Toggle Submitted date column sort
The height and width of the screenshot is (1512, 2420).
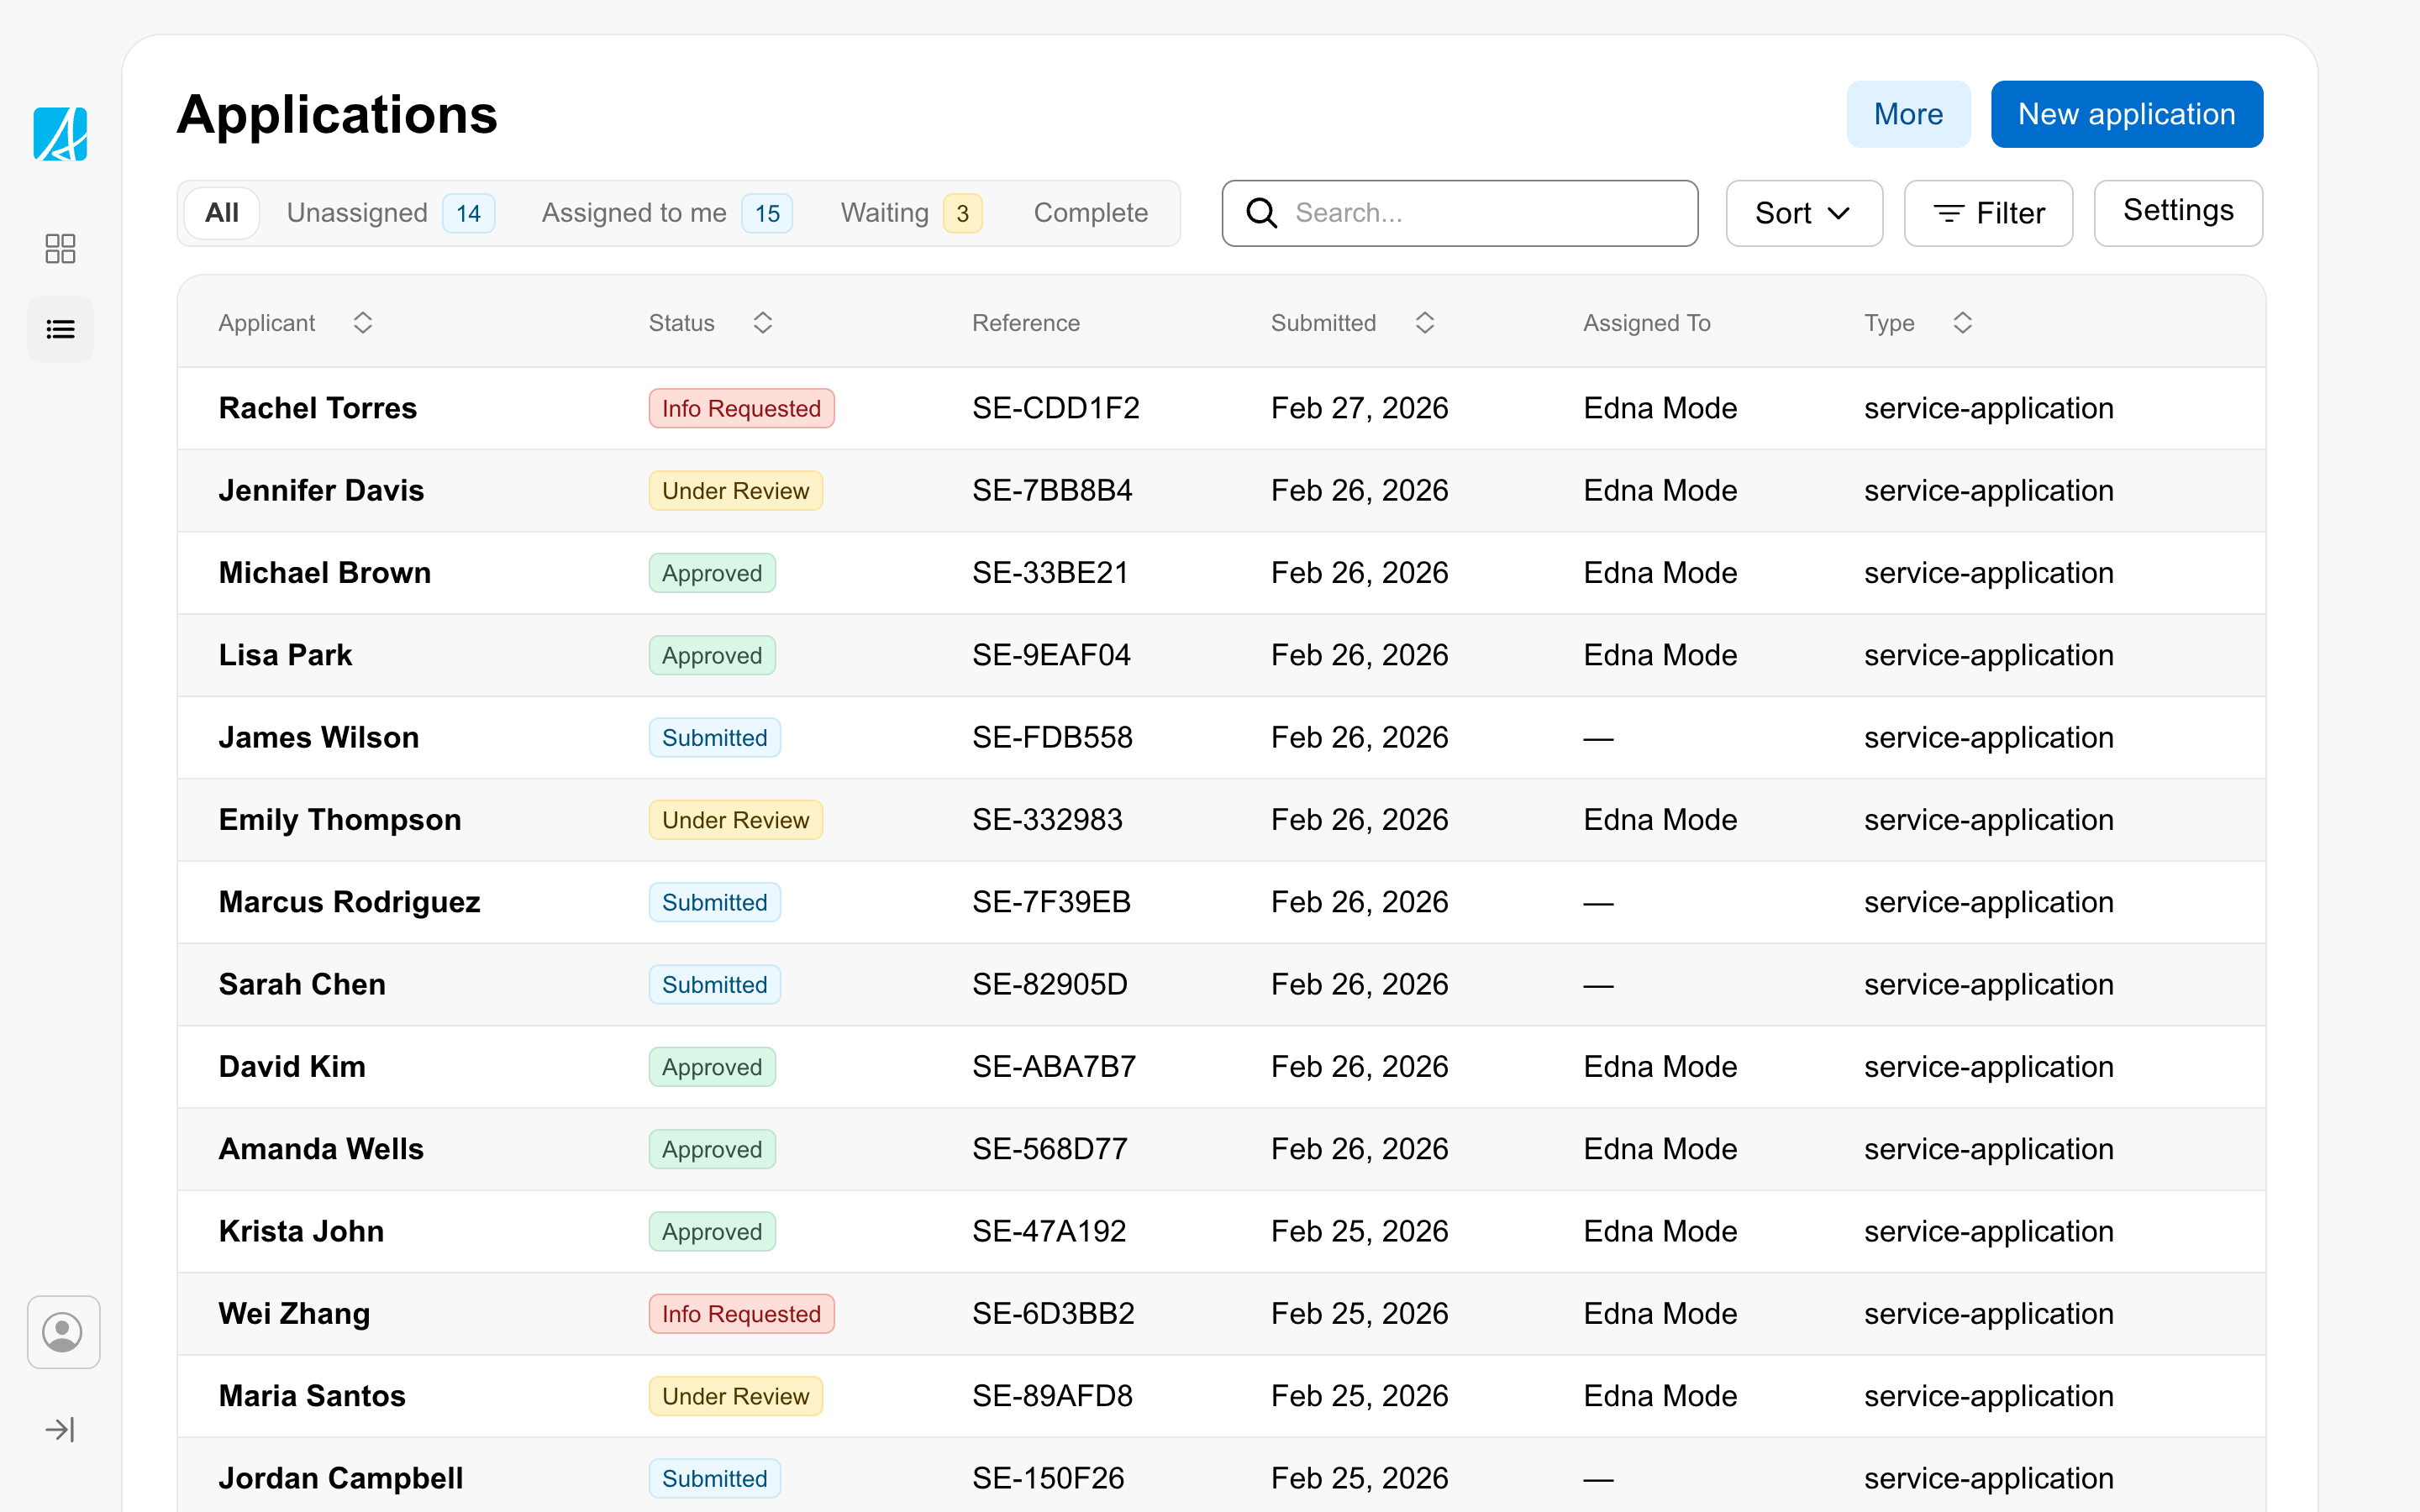[1425, 323]
